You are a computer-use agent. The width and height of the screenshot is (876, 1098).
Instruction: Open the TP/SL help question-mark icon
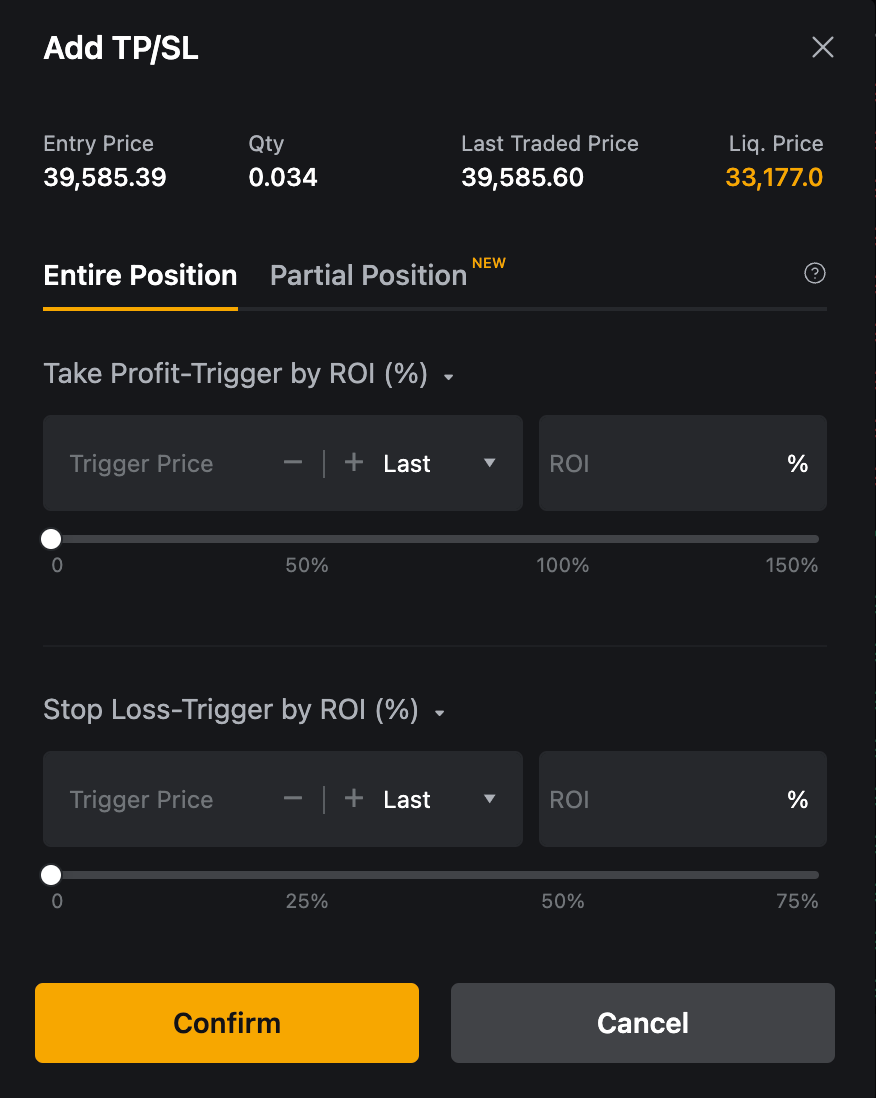(814, 273)
